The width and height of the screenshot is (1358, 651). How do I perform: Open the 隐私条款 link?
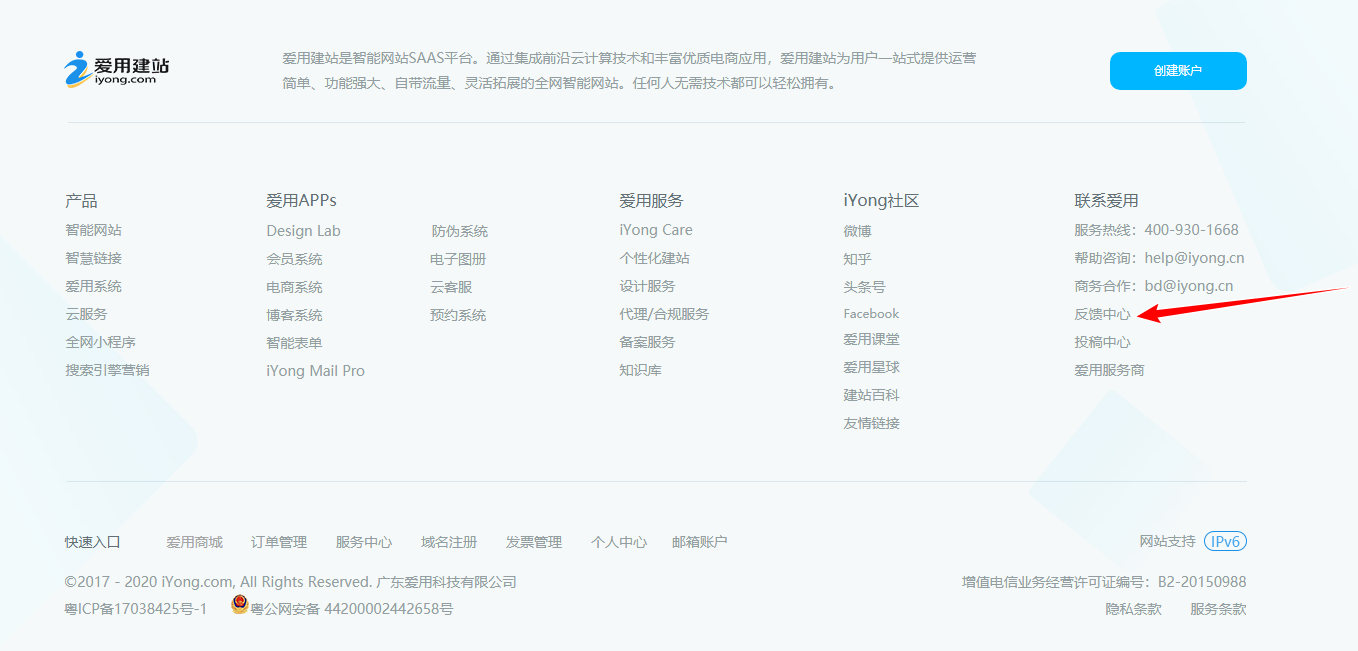1133,608
